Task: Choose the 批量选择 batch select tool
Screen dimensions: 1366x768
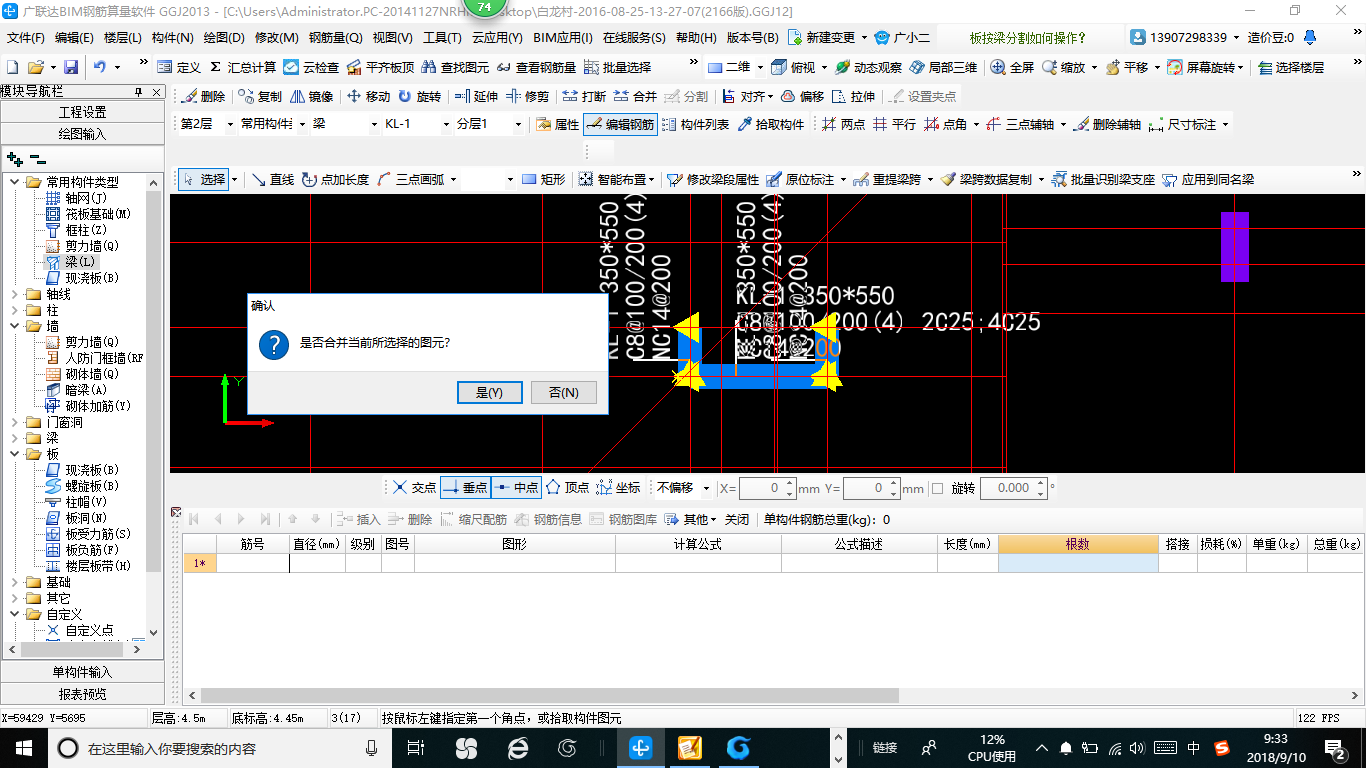Action: [x=618, y=67]
